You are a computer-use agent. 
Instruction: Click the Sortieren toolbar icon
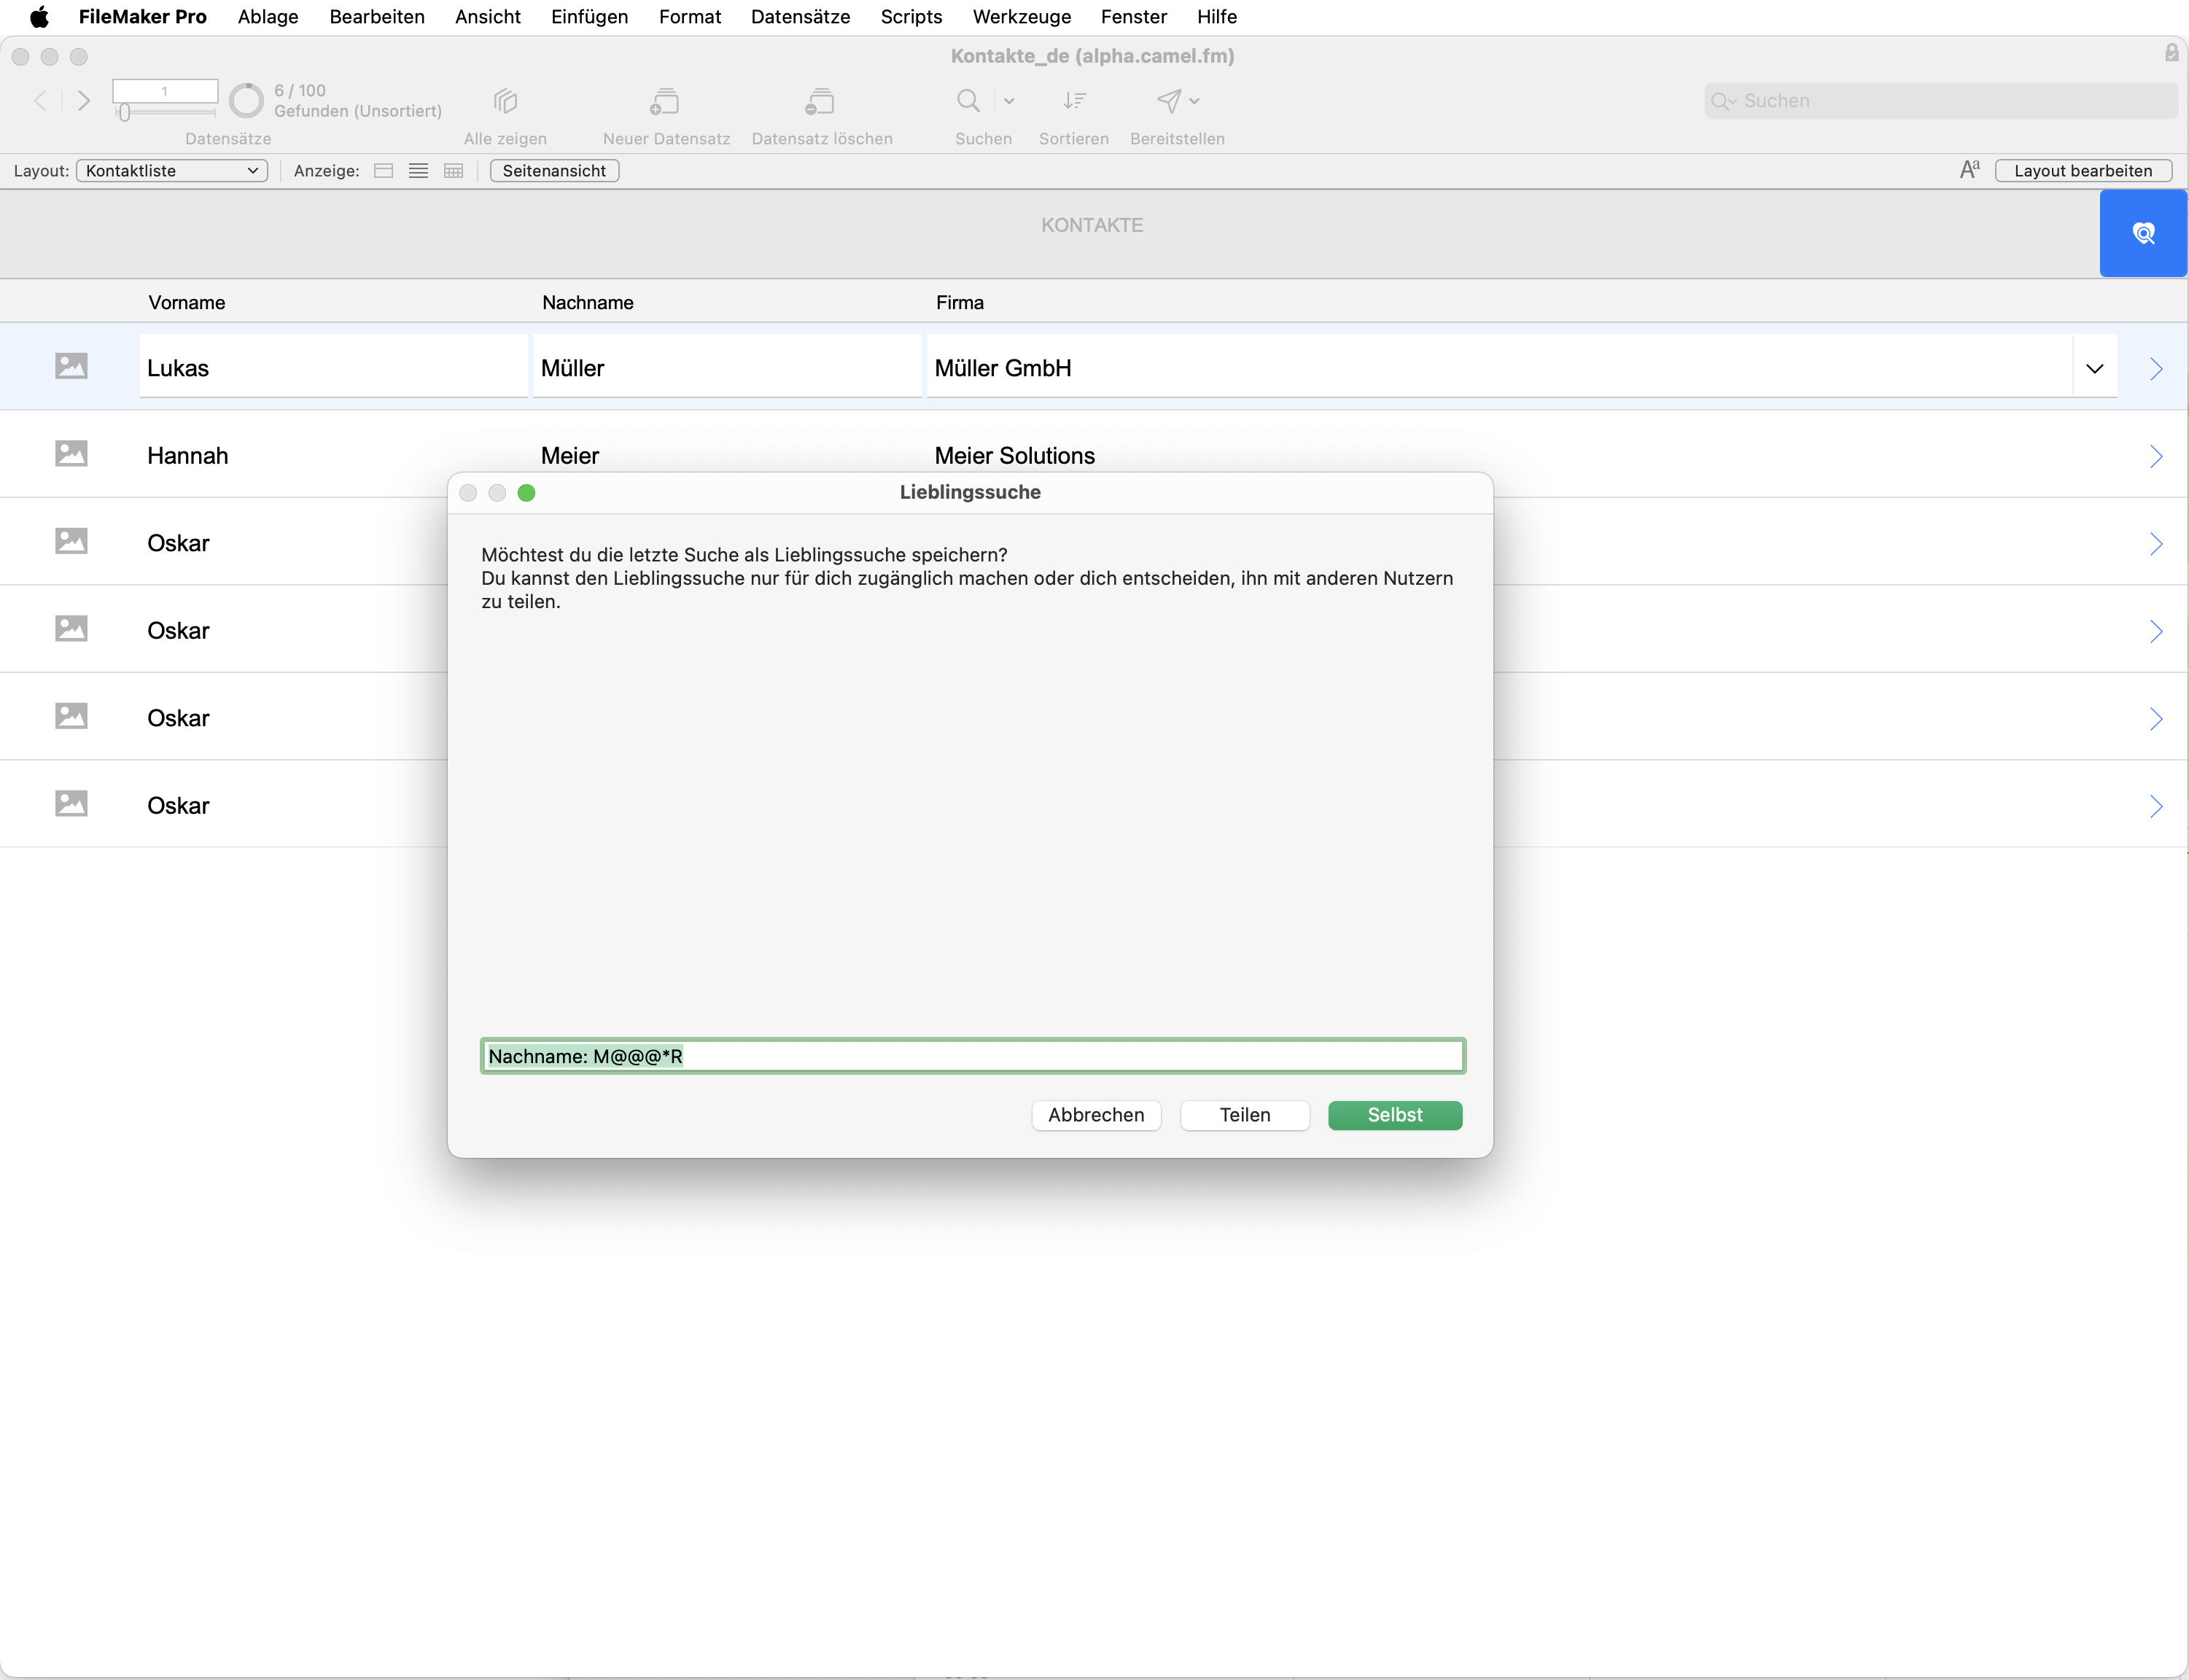1074,100
